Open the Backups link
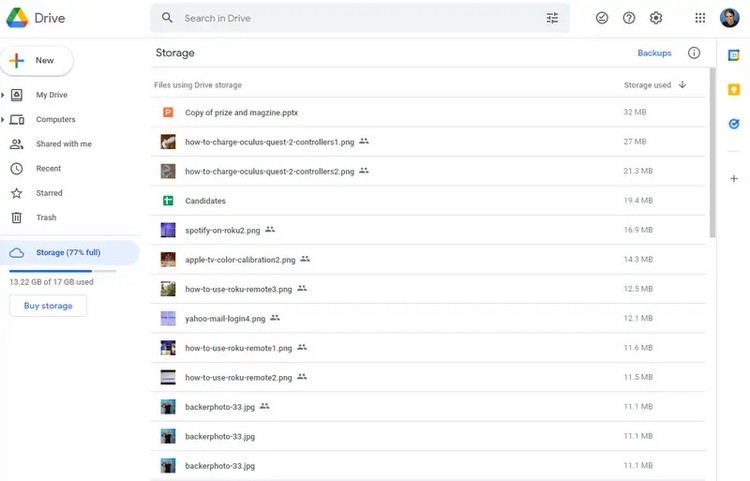 tap(654, 53)
